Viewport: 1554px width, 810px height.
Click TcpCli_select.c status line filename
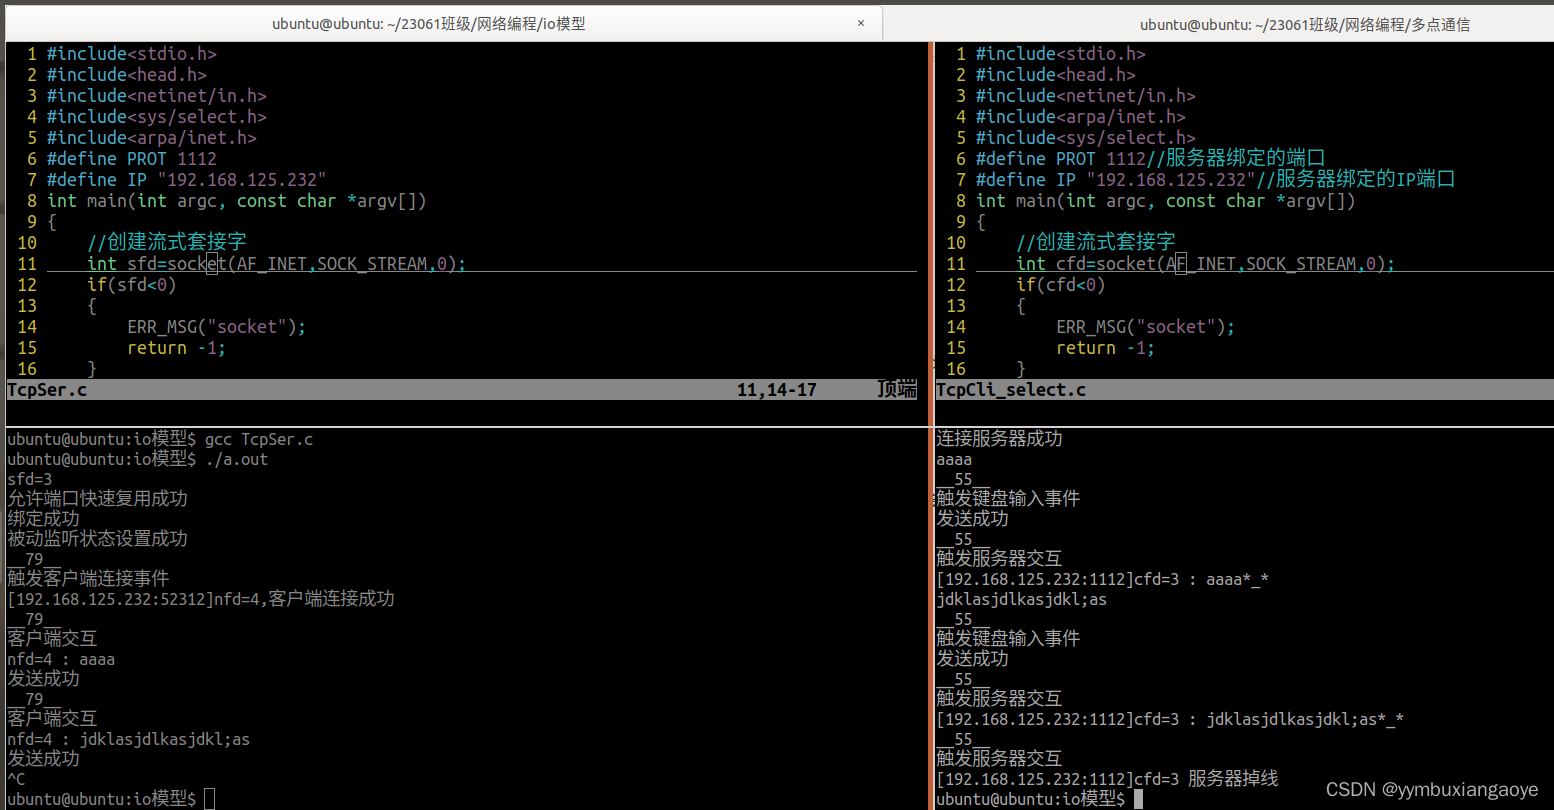point(1011,390)
